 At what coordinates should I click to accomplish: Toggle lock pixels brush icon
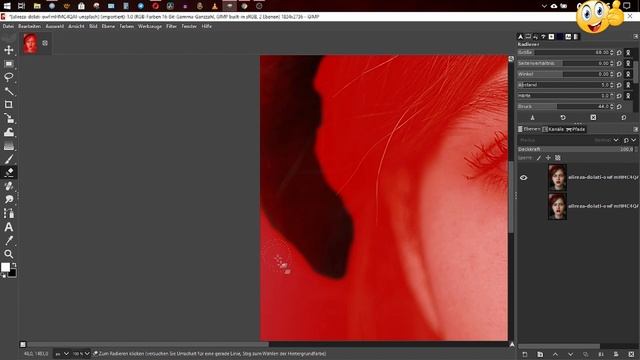[539, 158]
